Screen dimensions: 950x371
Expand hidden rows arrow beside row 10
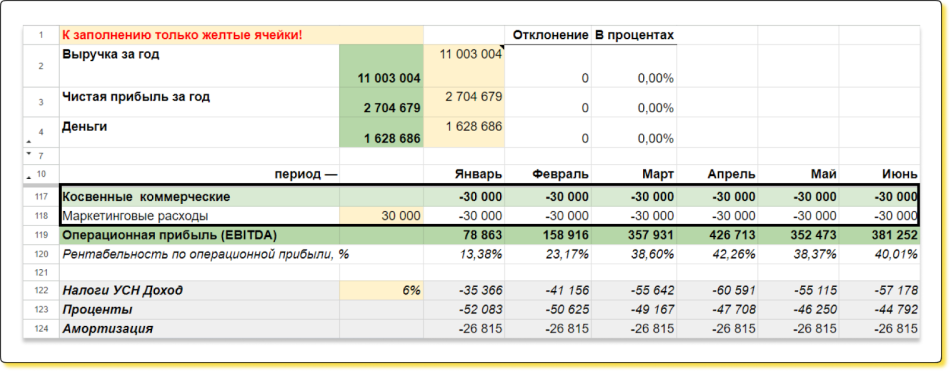pyautogui.click(x=28, y=176)
